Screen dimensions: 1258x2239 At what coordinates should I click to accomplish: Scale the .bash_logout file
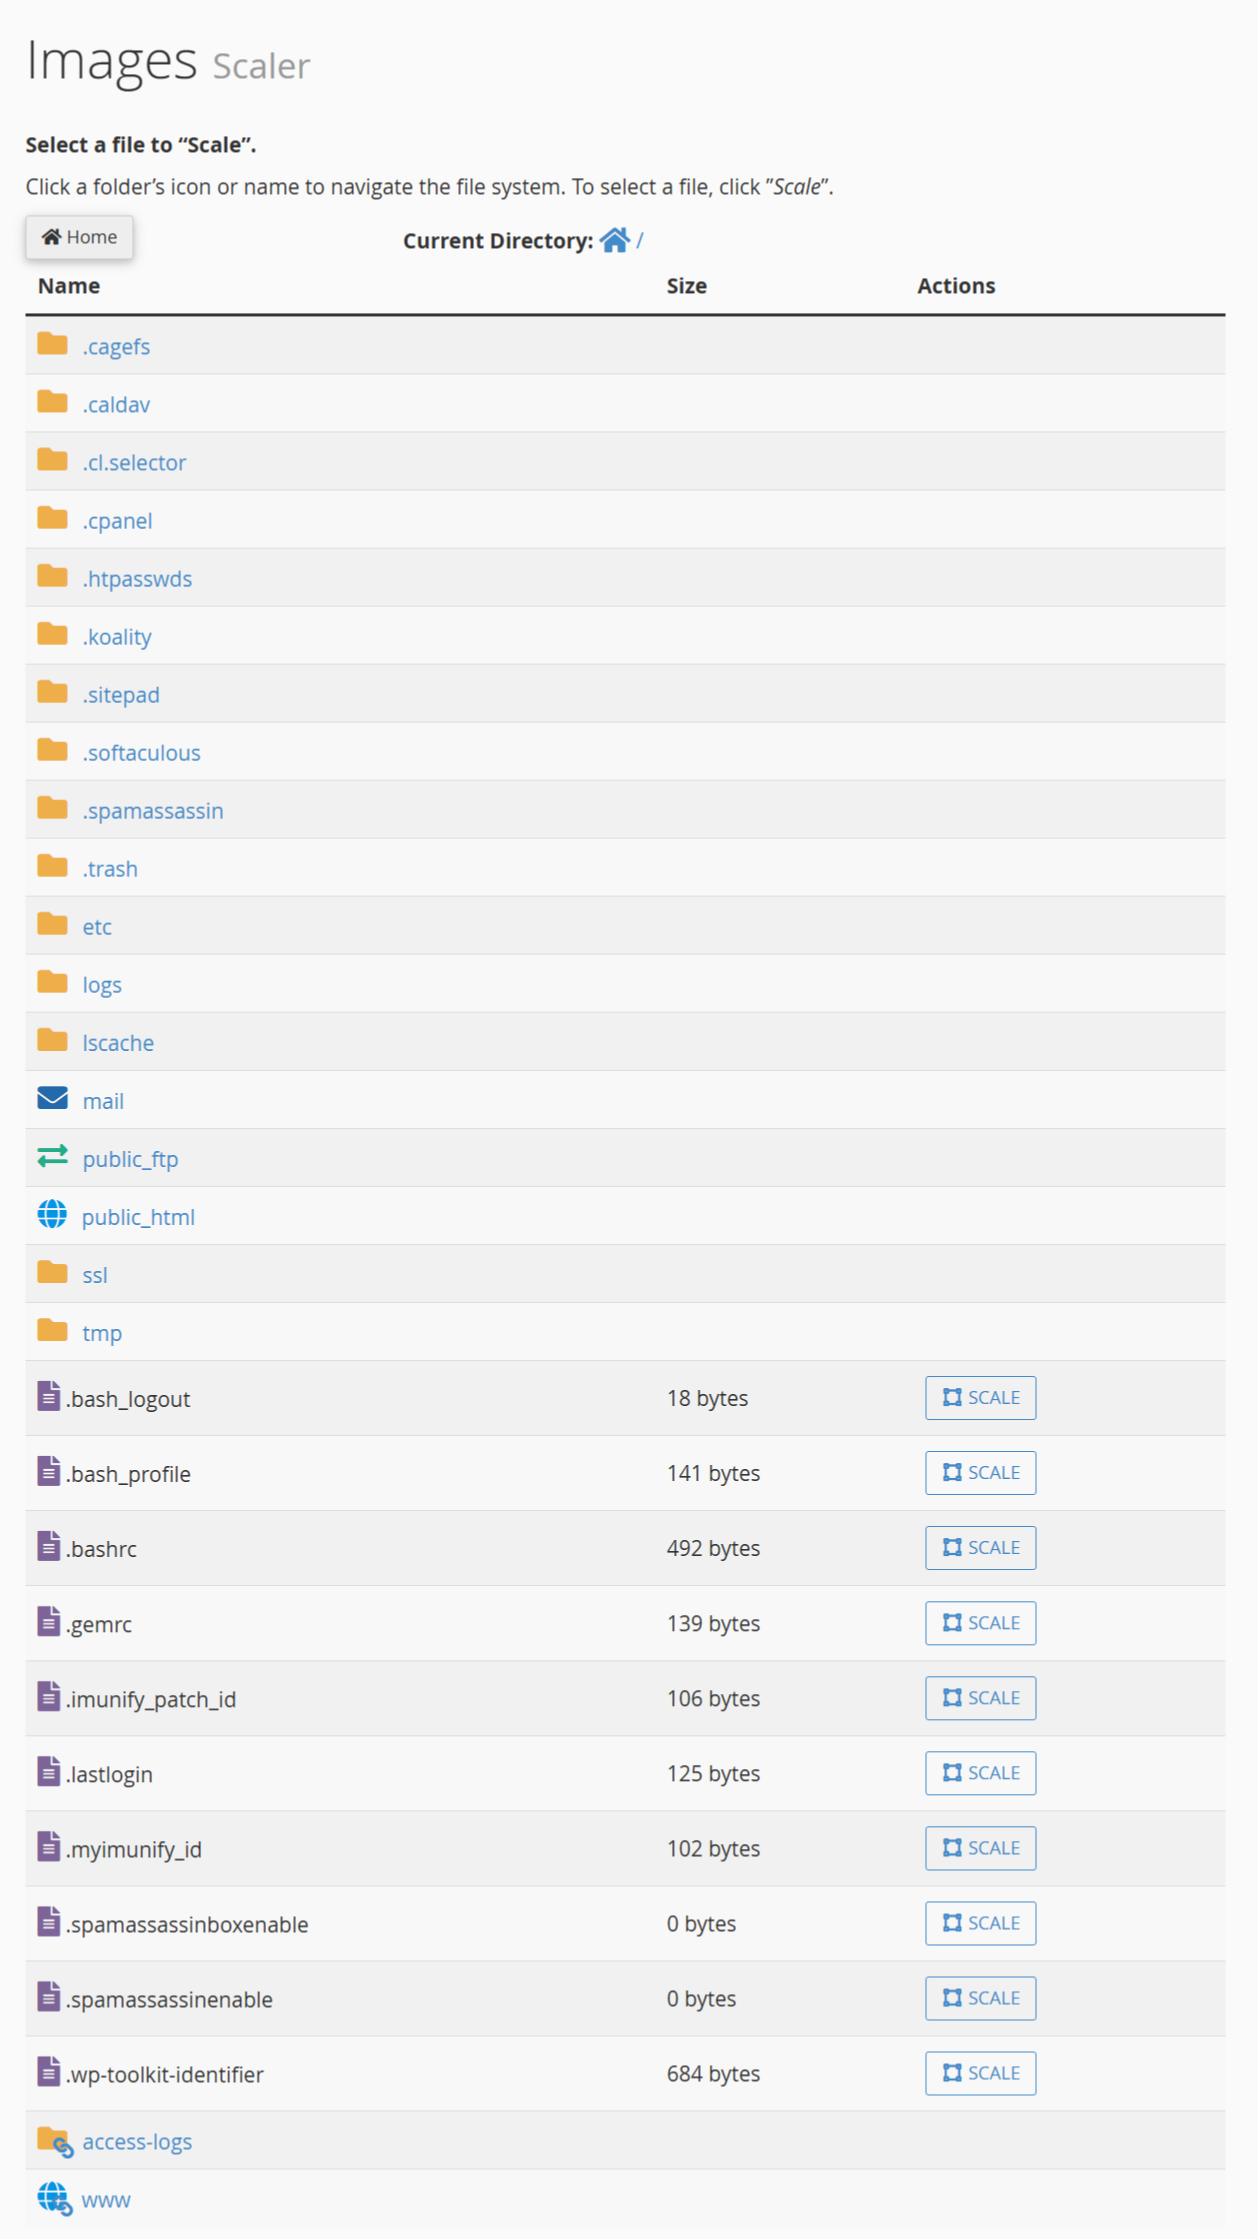[x=980, y=1398]
